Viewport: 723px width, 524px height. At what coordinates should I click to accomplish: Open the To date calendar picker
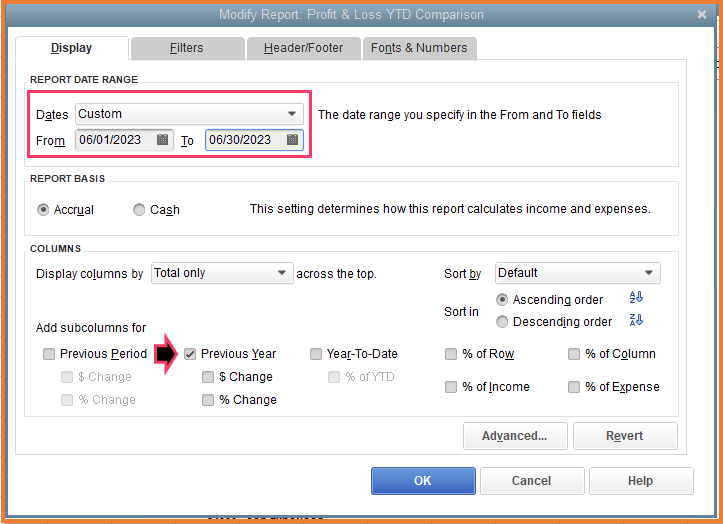[x=293, y=140]
